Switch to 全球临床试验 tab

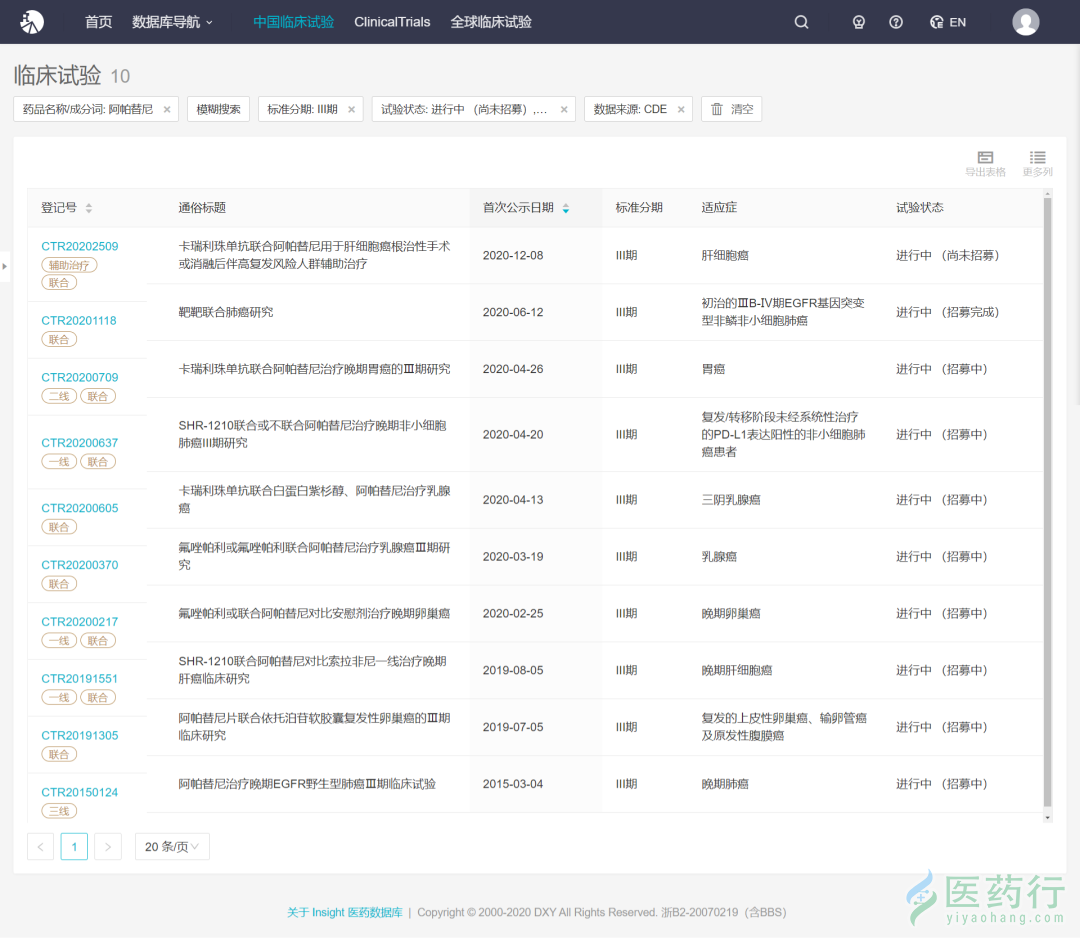point(491,22)
